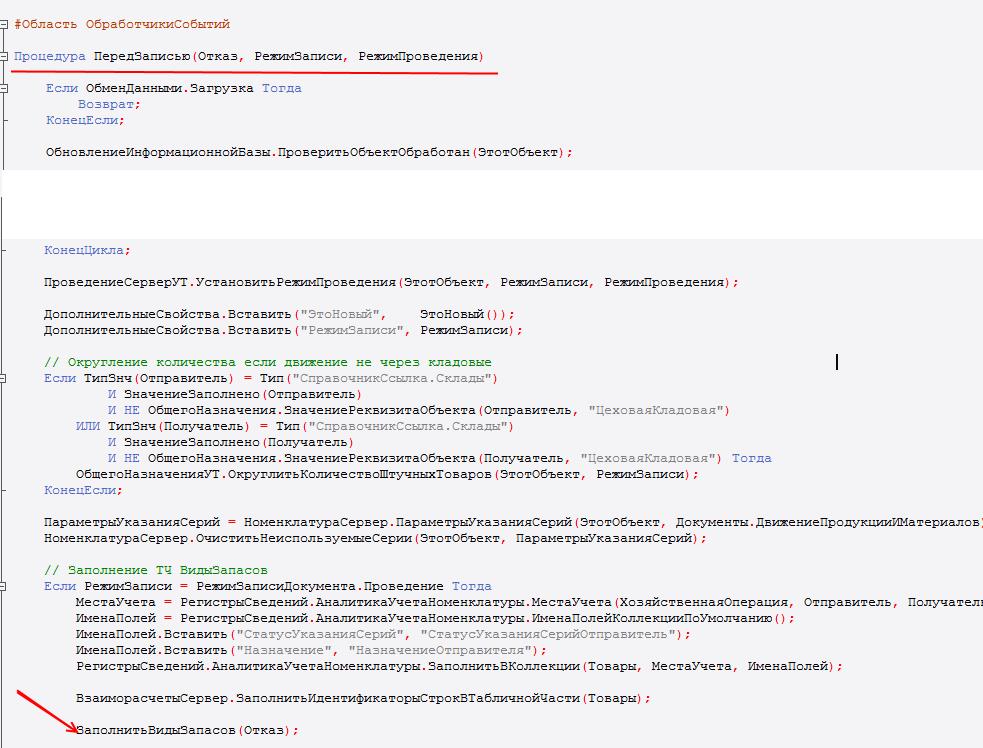The image size is (983, 748).
Task: Collapse the ОбработчикиСобытий region fold marker
Action: (5, 24)
